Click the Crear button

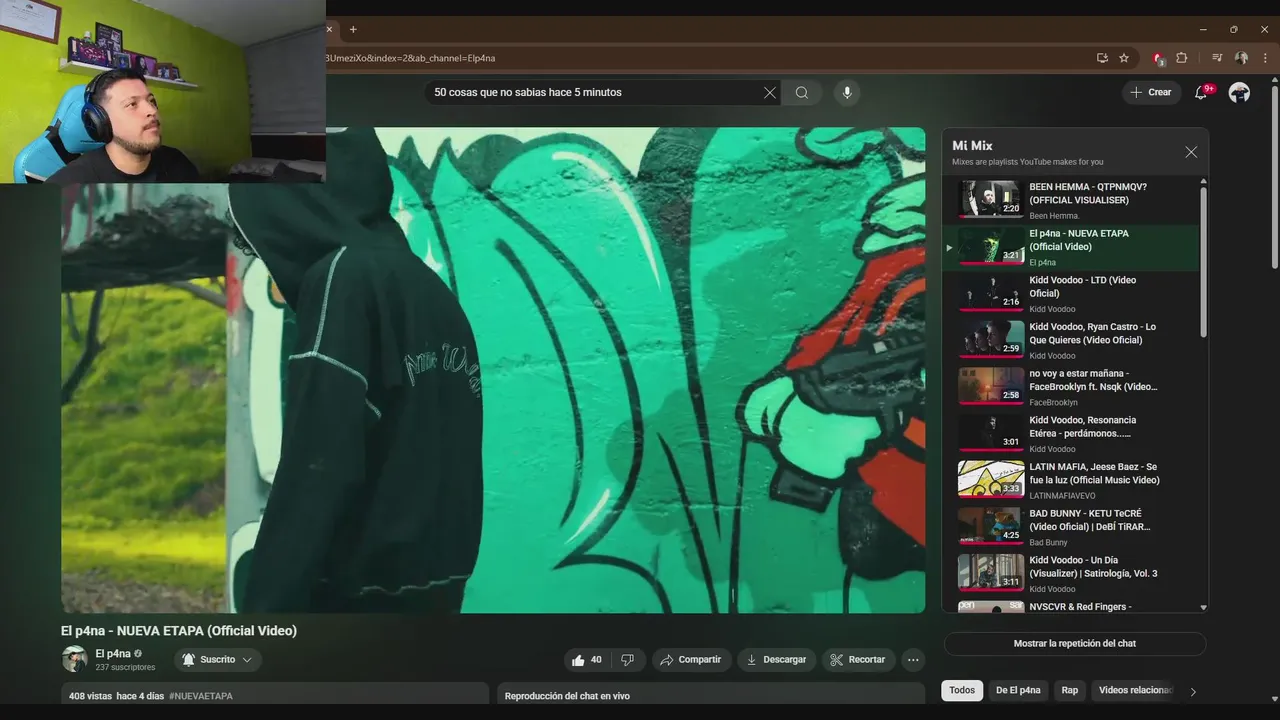point(1150,92)
